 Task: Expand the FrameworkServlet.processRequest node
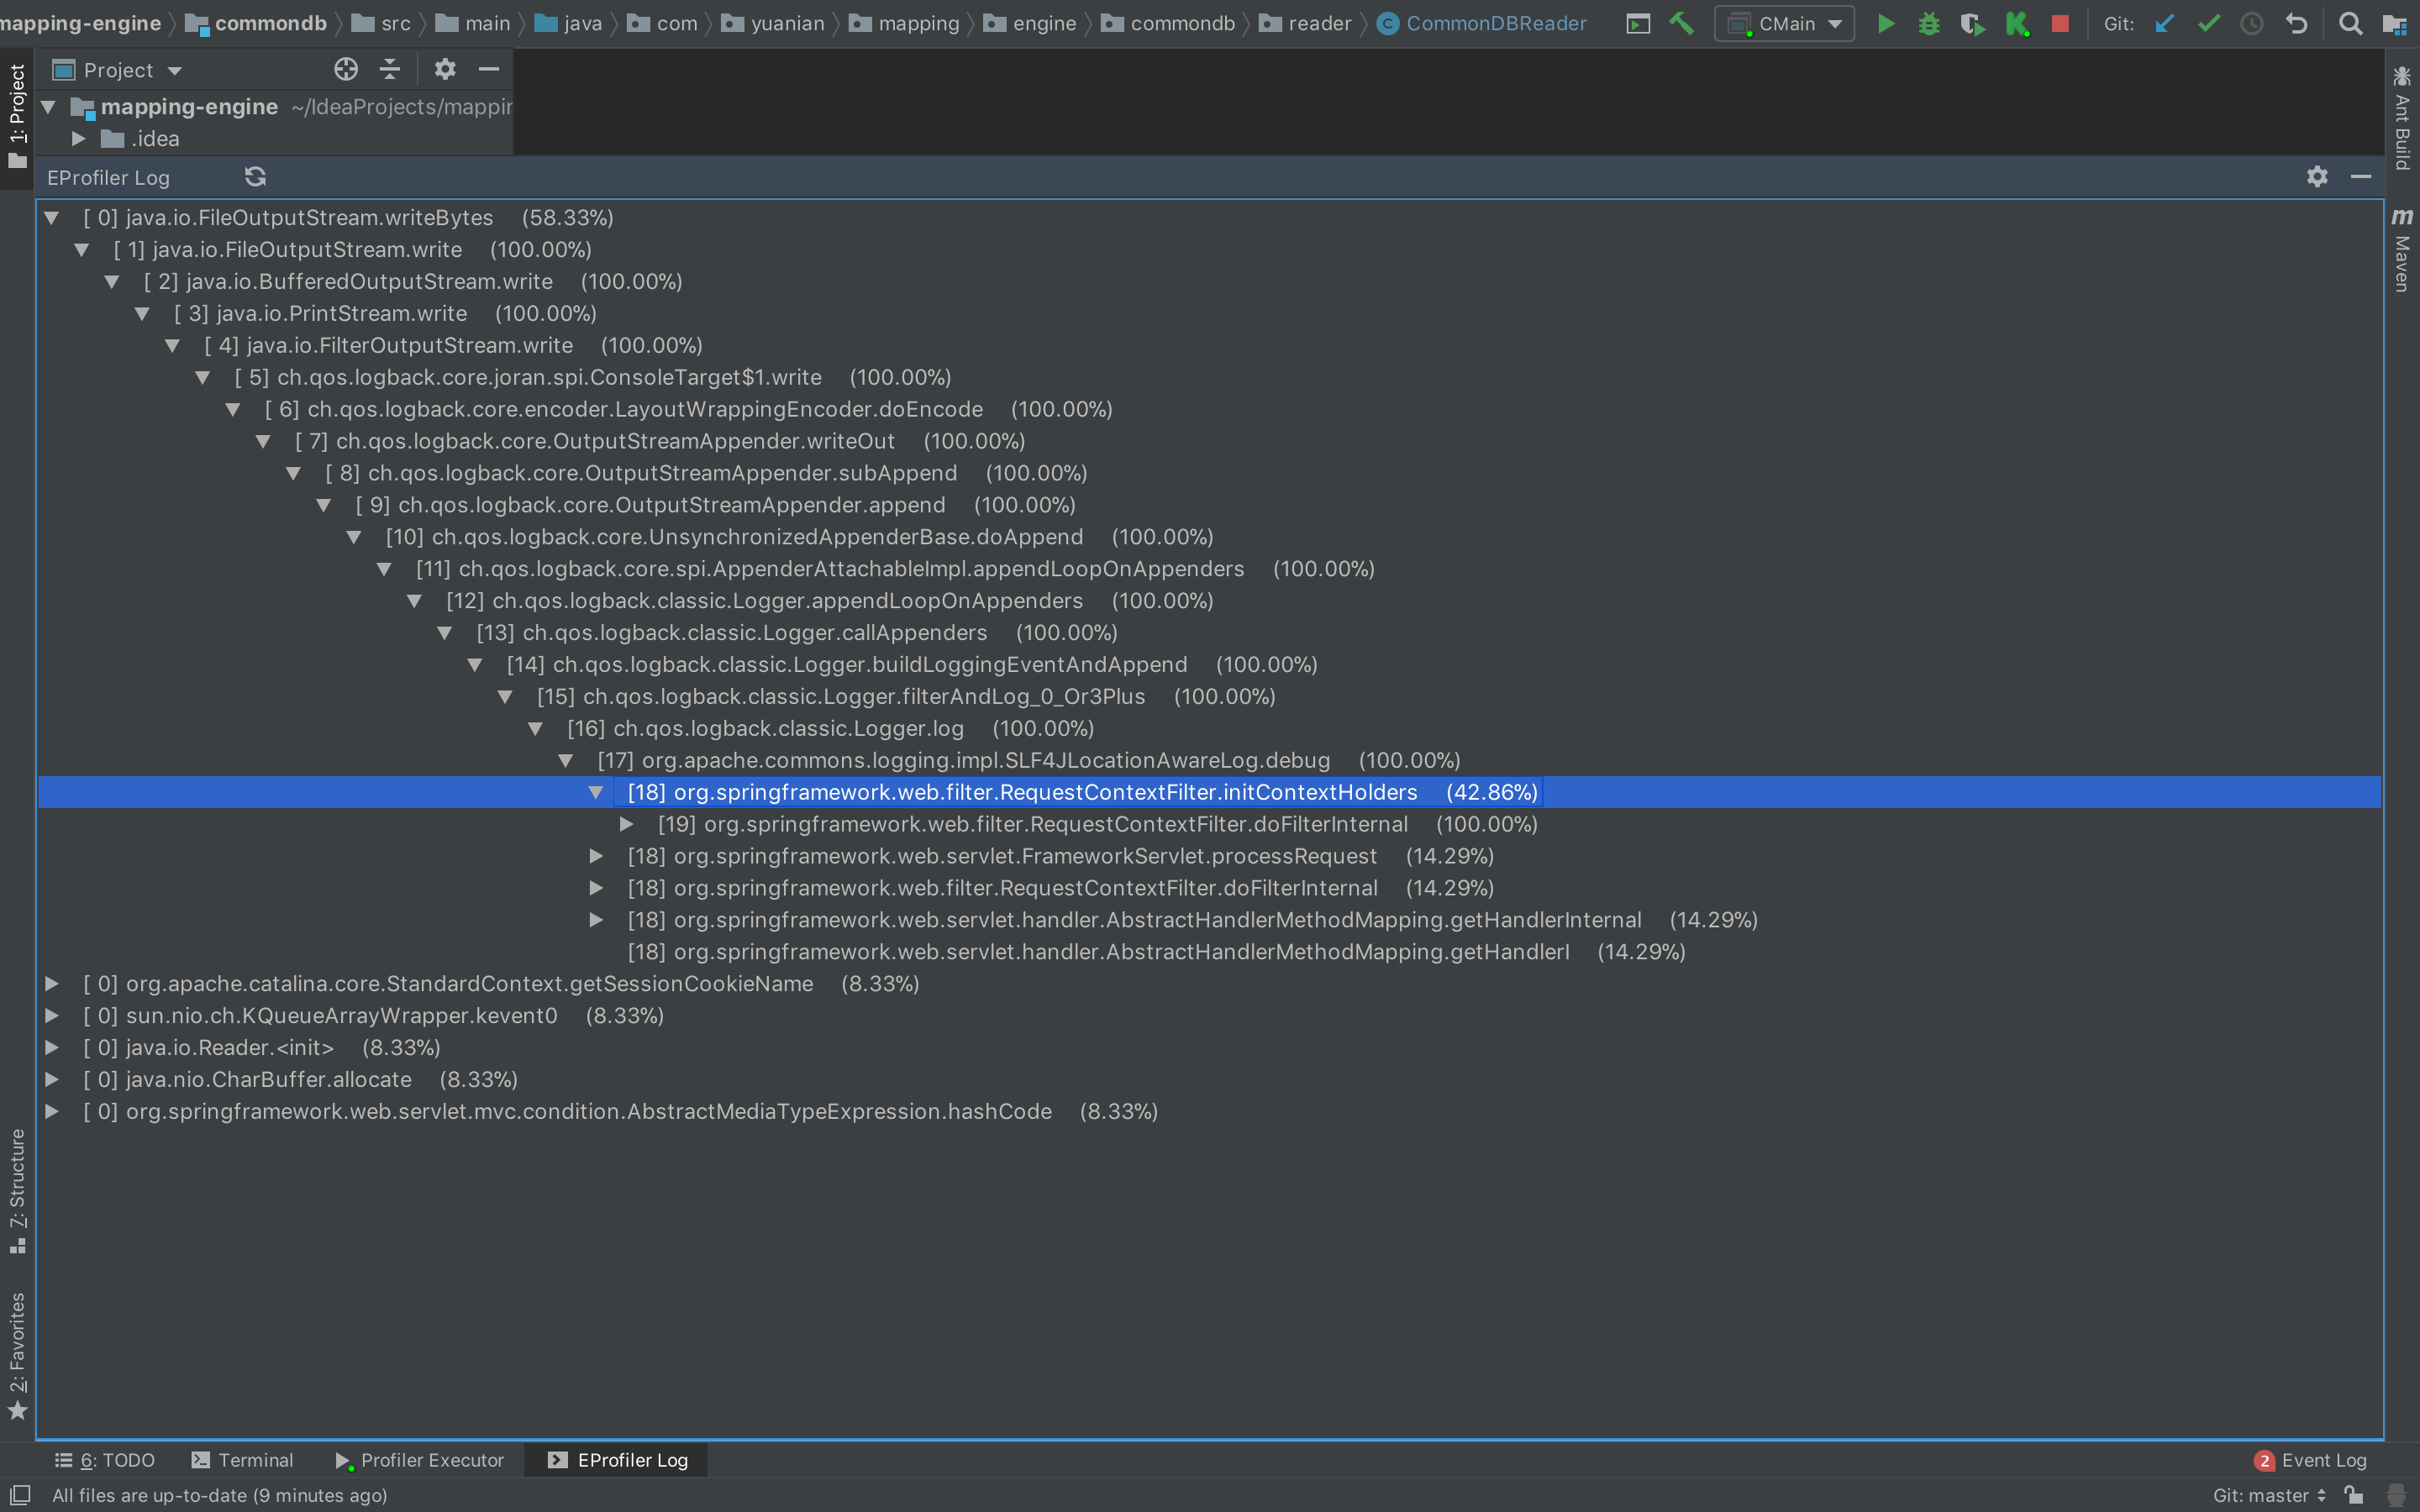(x=596, y=856)
